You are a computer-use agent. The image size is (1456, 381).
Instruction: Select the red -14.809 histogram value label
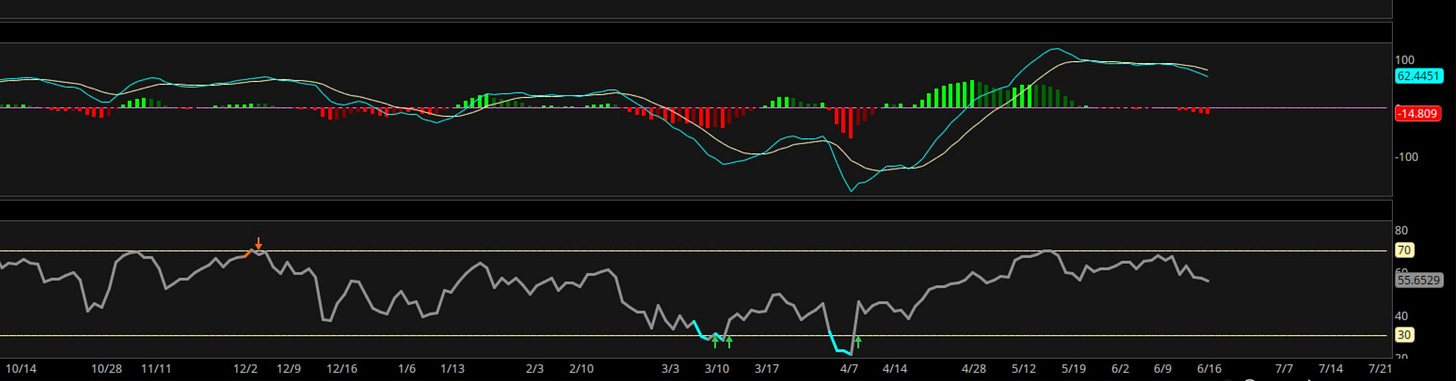pyautogui.click(x=1417, y=113)
